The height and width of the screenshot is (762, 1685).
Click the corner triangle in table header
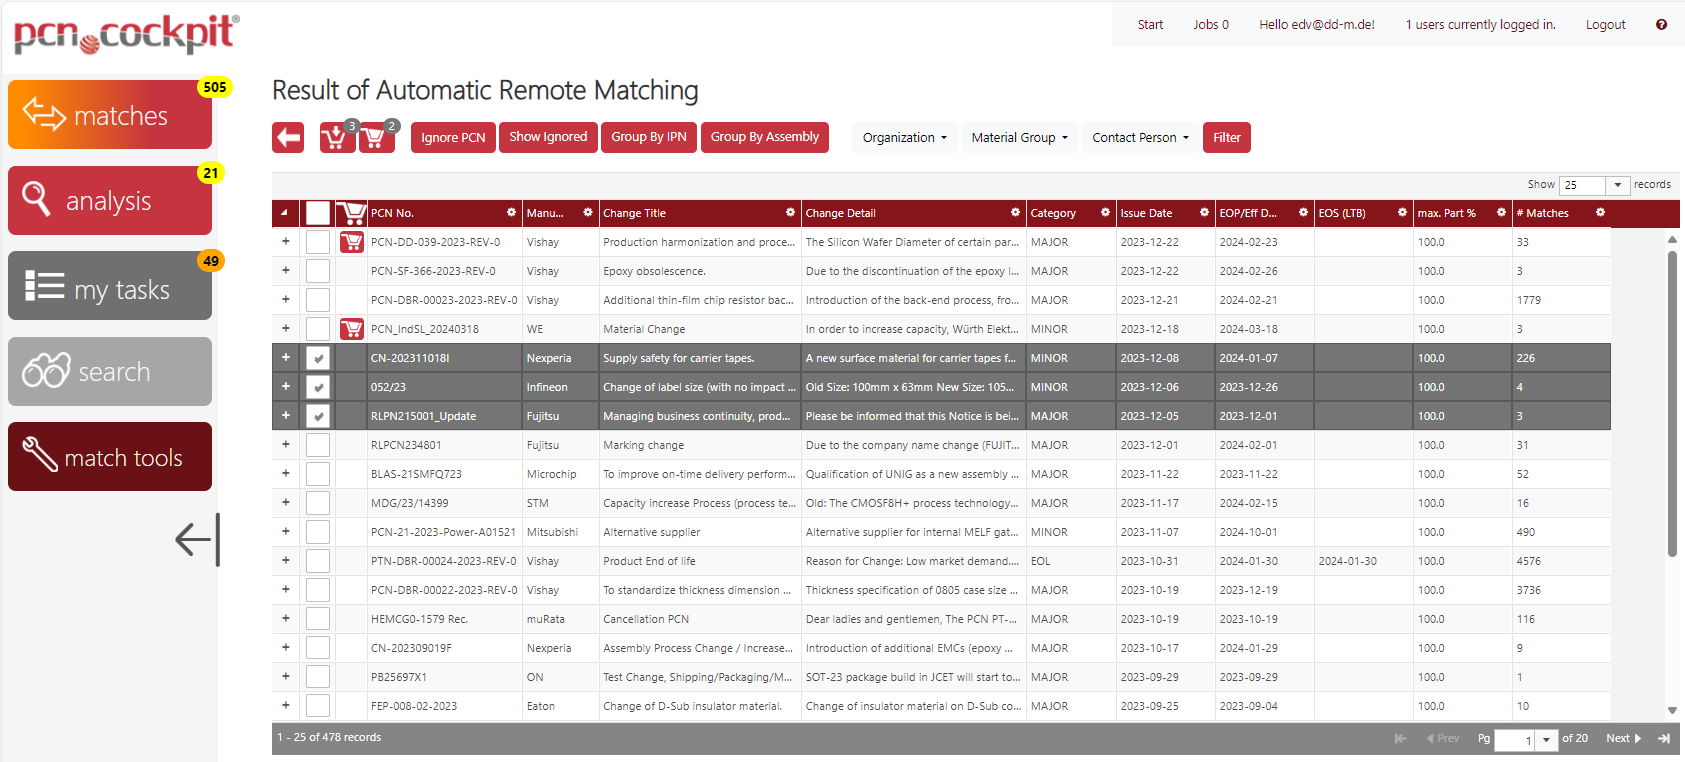(284, 213)
